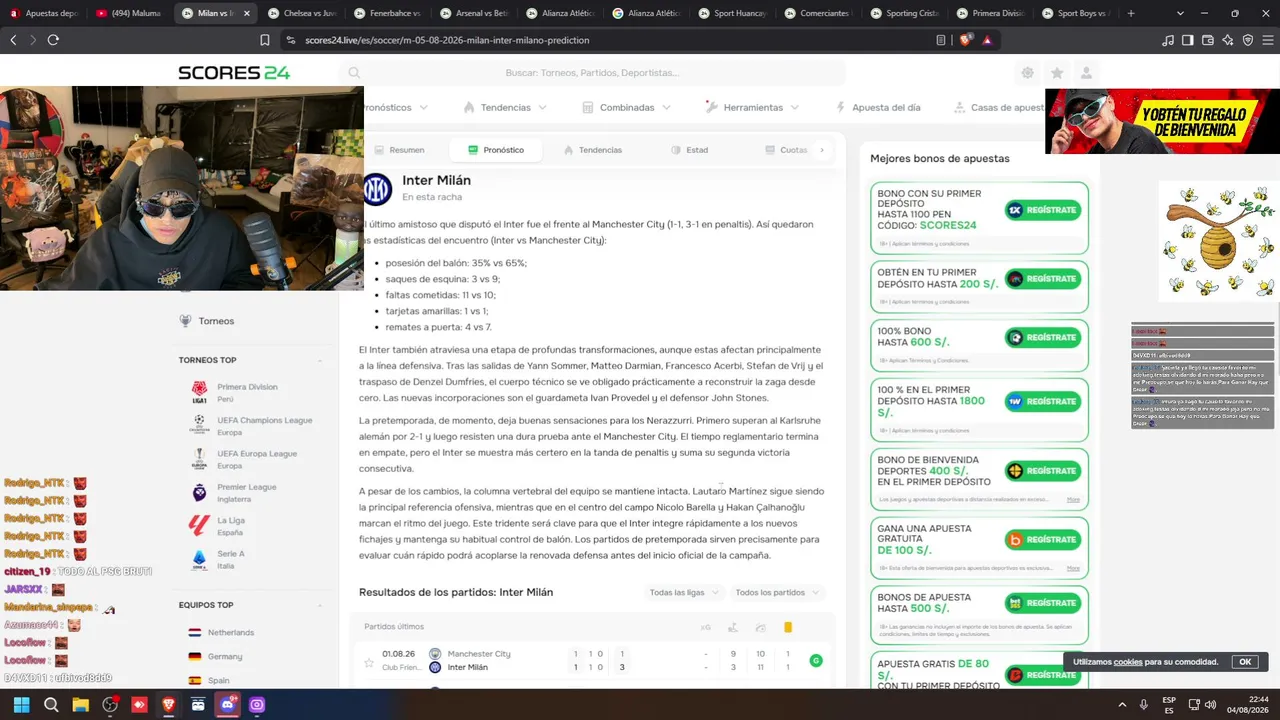The height and width of the screenshot is (720, 1280).
Task: Open the Brave browser taskbar icon
Action: tap(168, 705)
